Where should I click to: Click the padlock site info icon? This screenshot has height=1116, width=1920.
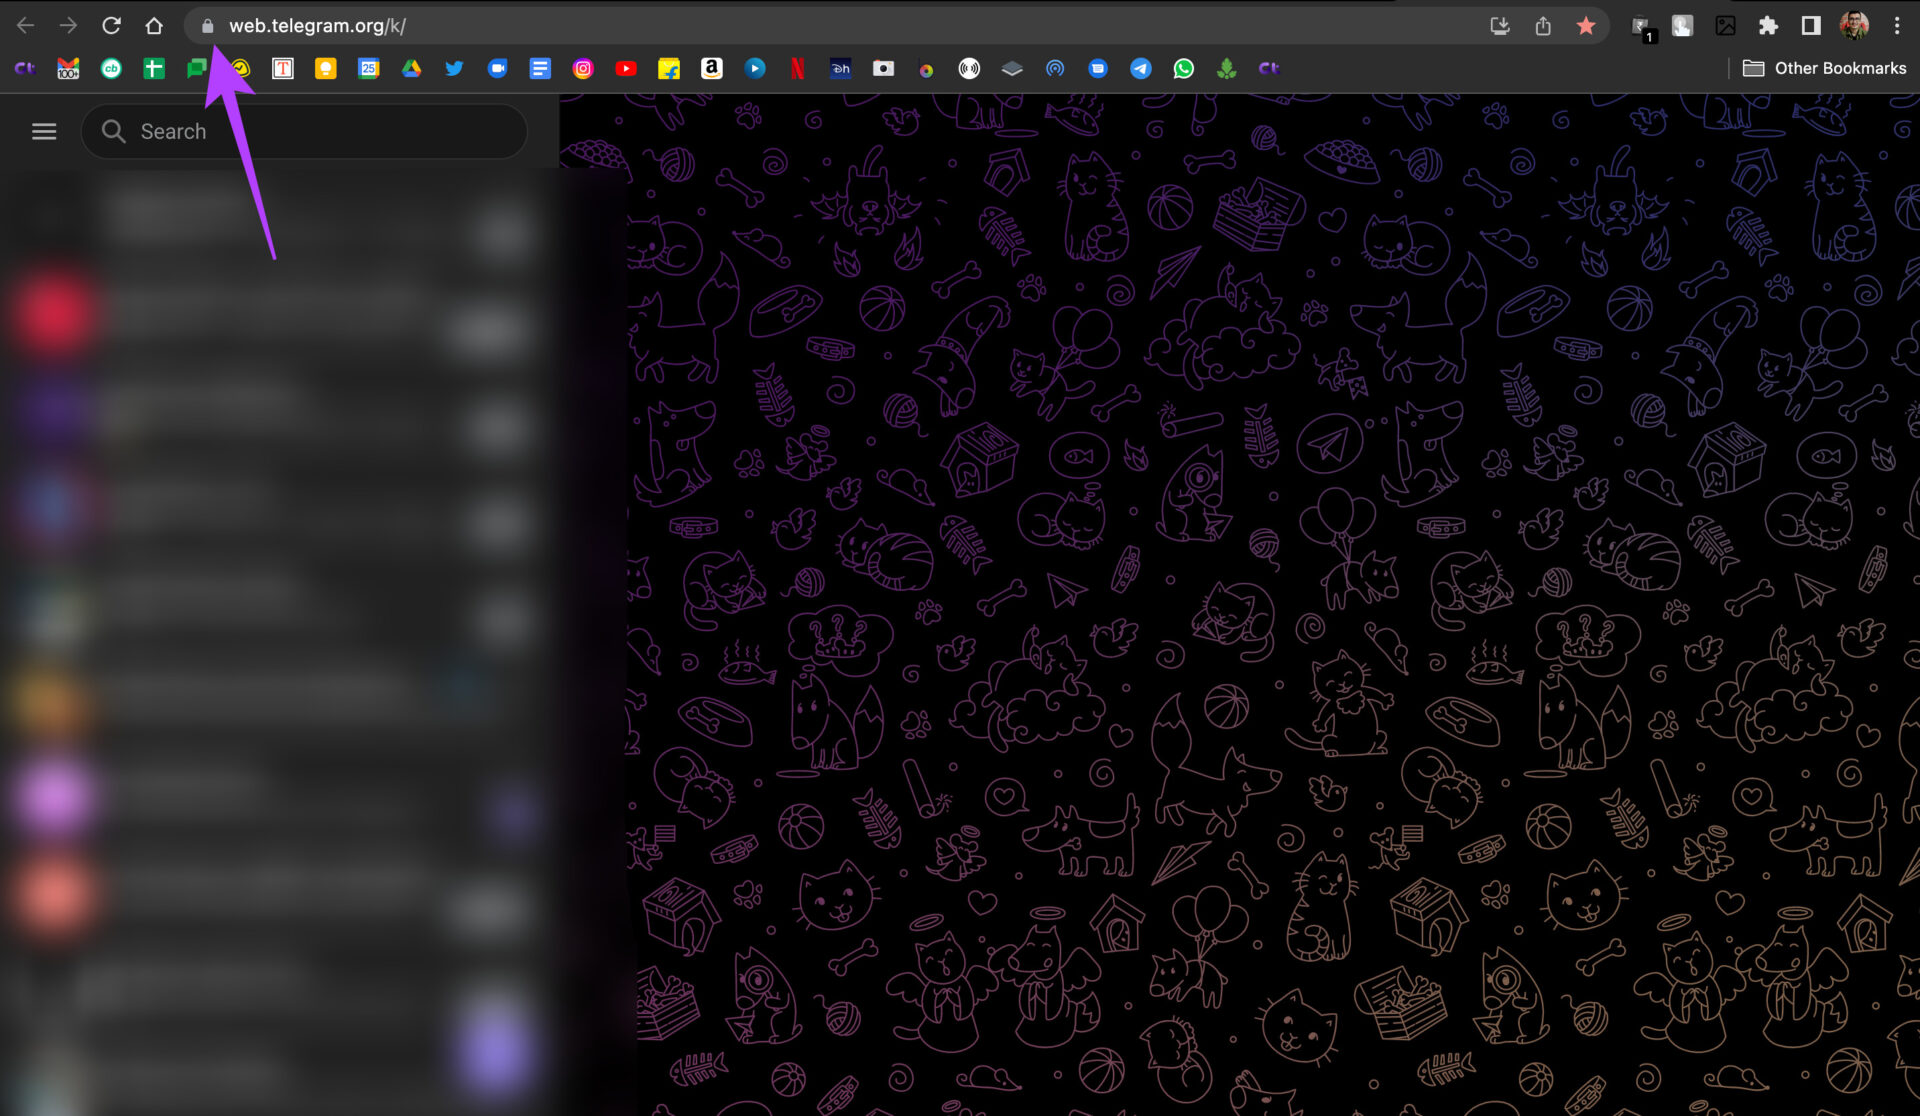point(207,26)
